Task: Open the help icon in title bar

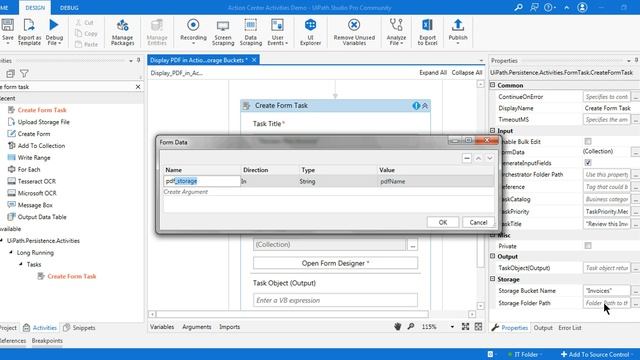Action: [x=548, y=7]
